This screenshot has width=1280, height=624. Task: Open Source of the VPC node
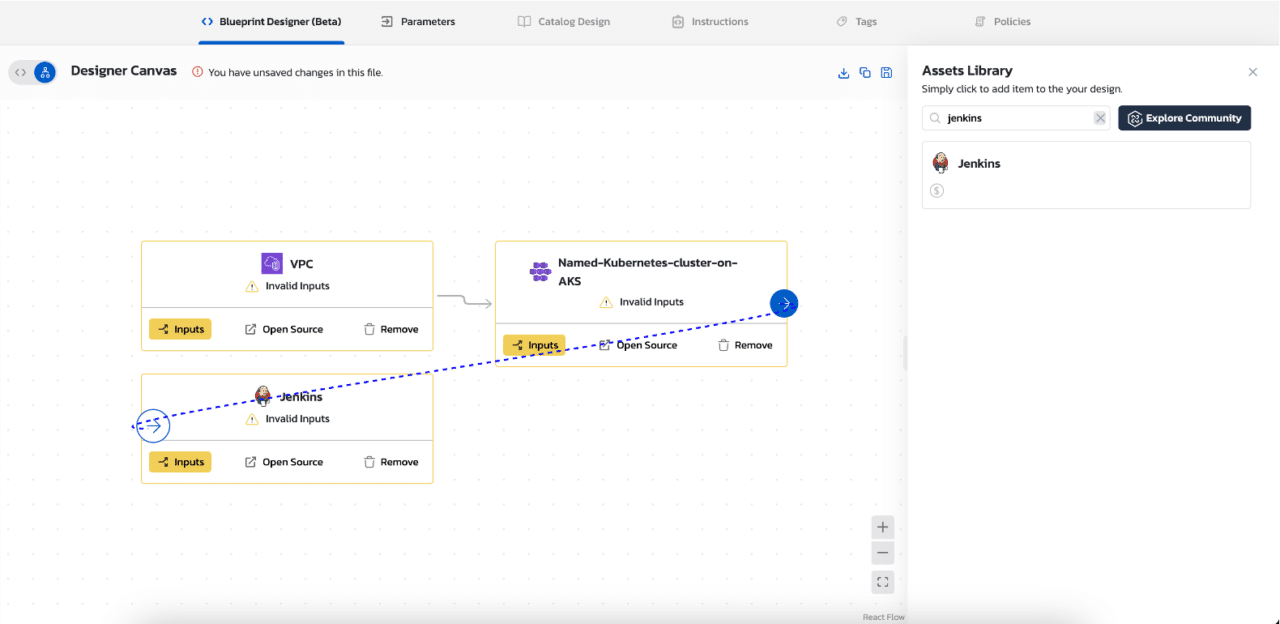coord(284,329)
